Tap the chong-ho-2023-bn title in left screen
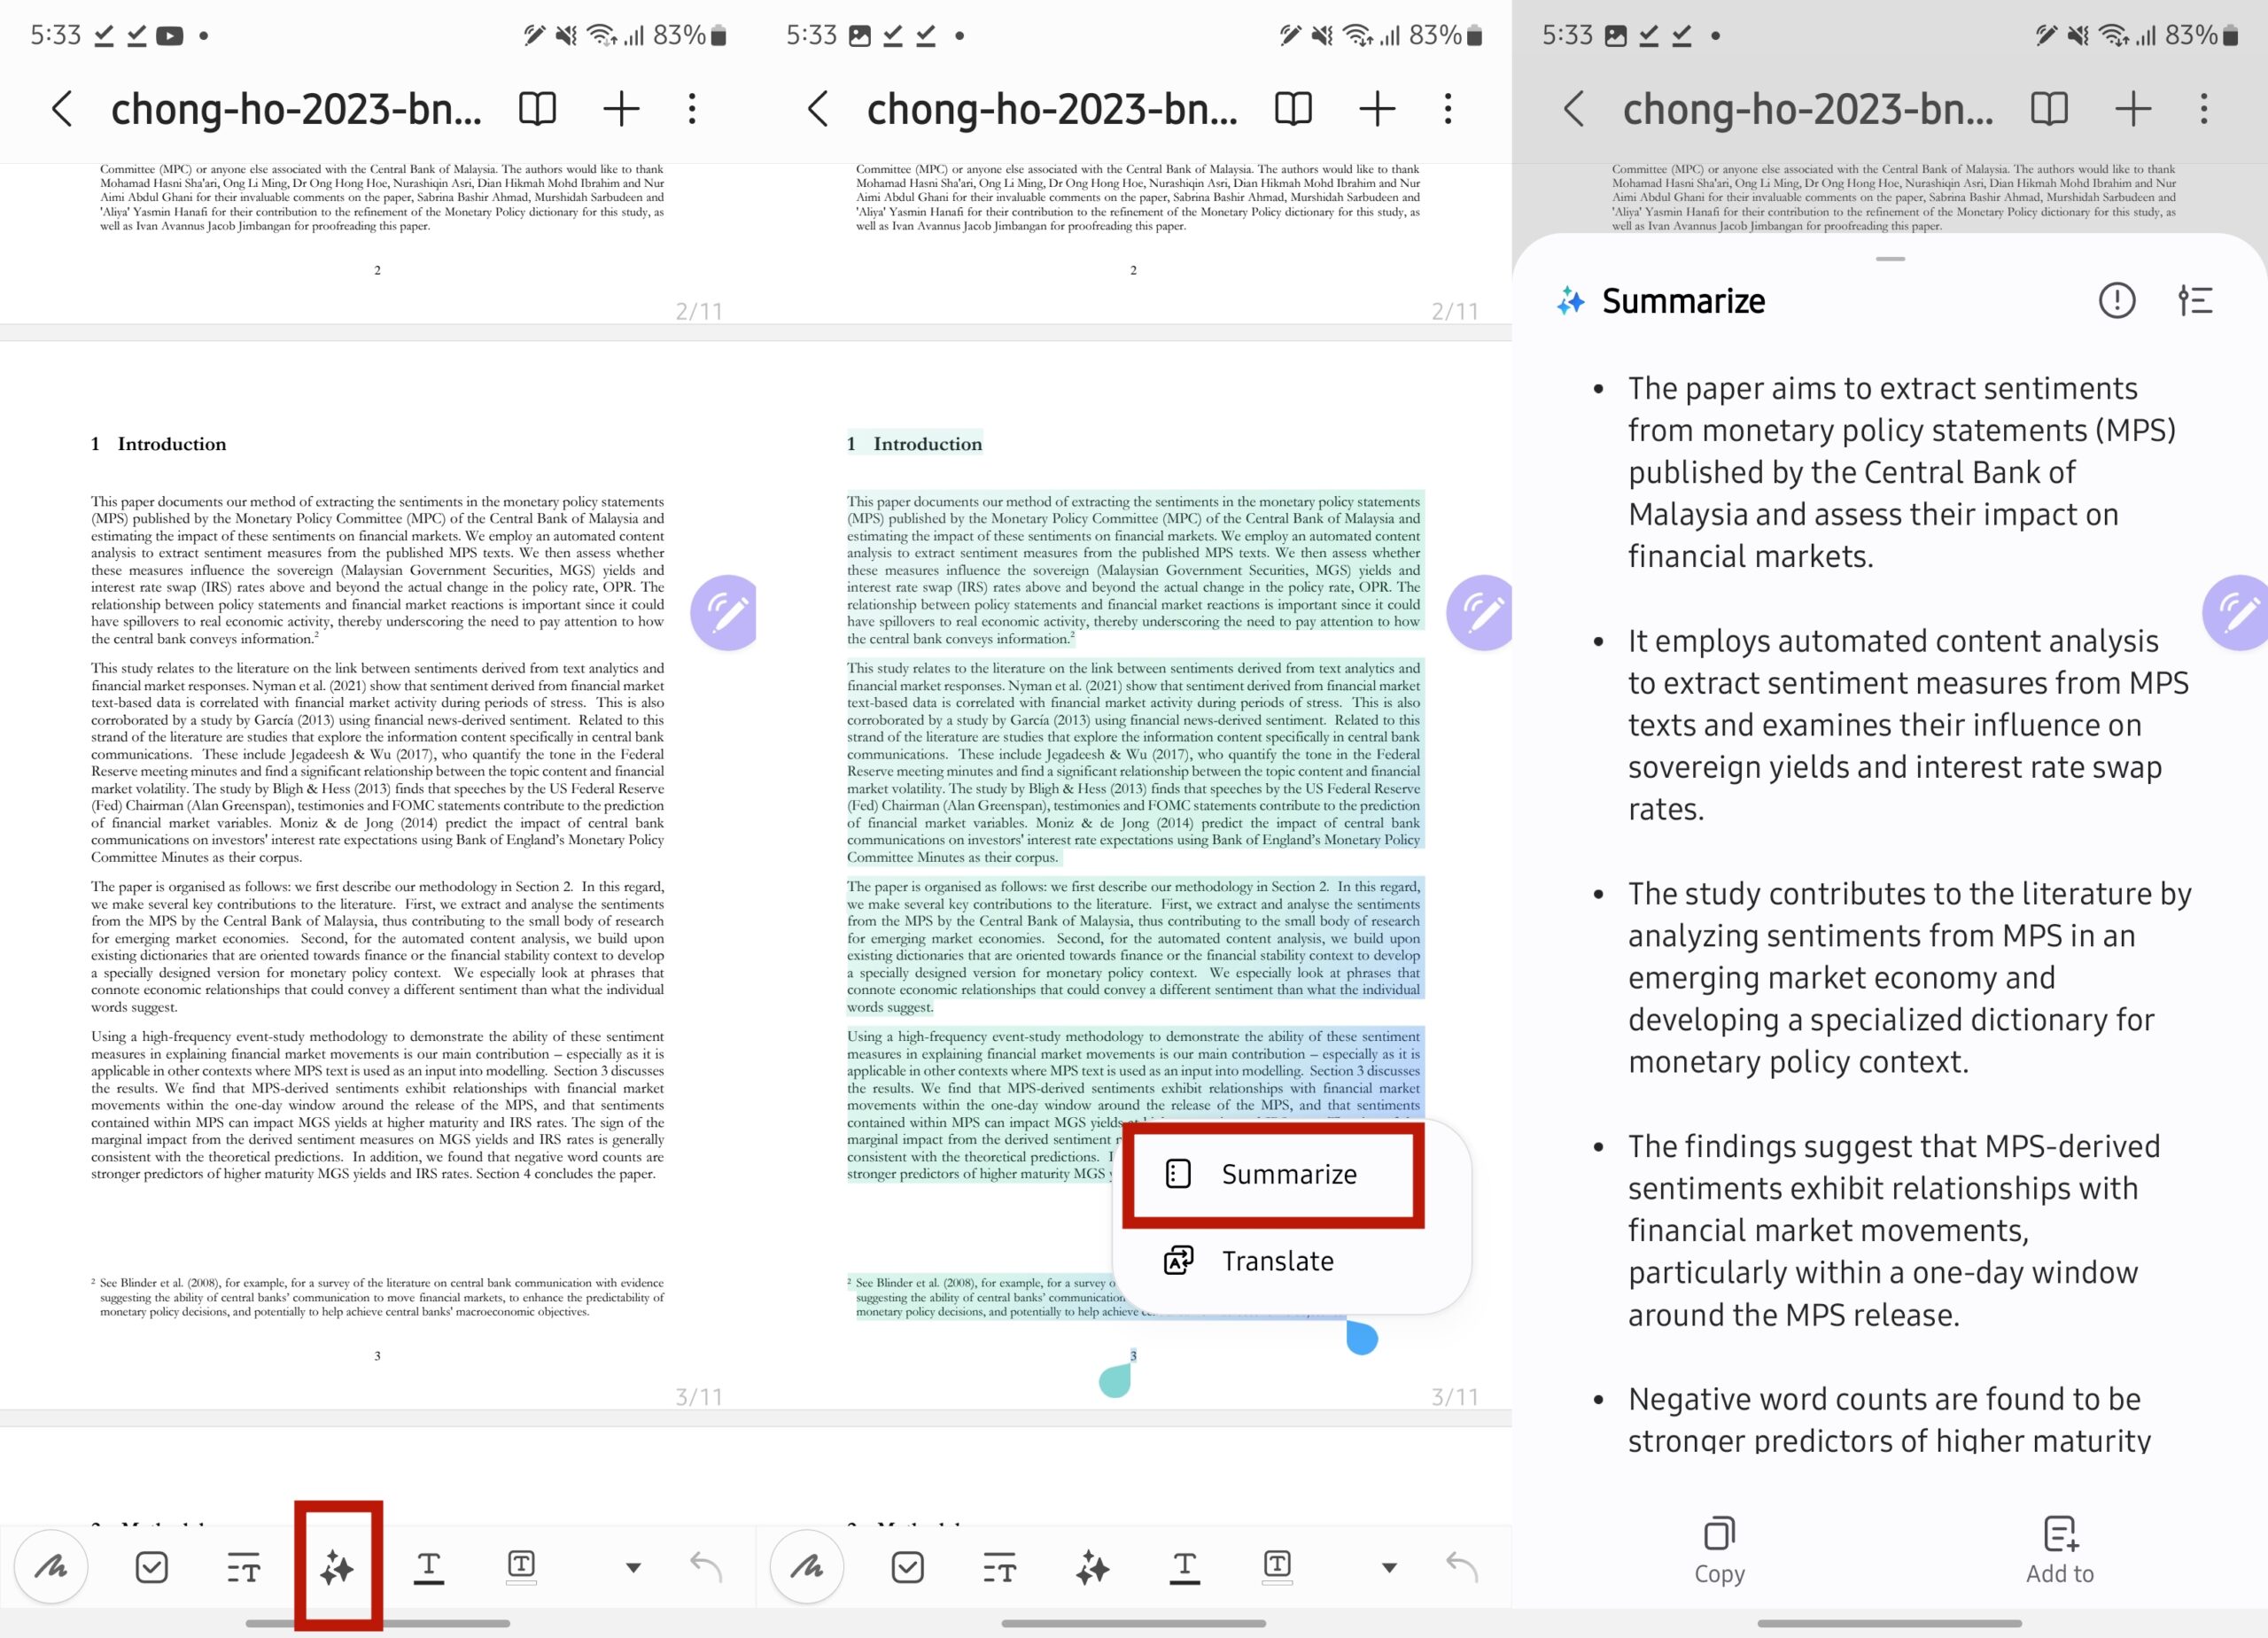Viewport: 2268px width, 1638px height. [296, 109]
